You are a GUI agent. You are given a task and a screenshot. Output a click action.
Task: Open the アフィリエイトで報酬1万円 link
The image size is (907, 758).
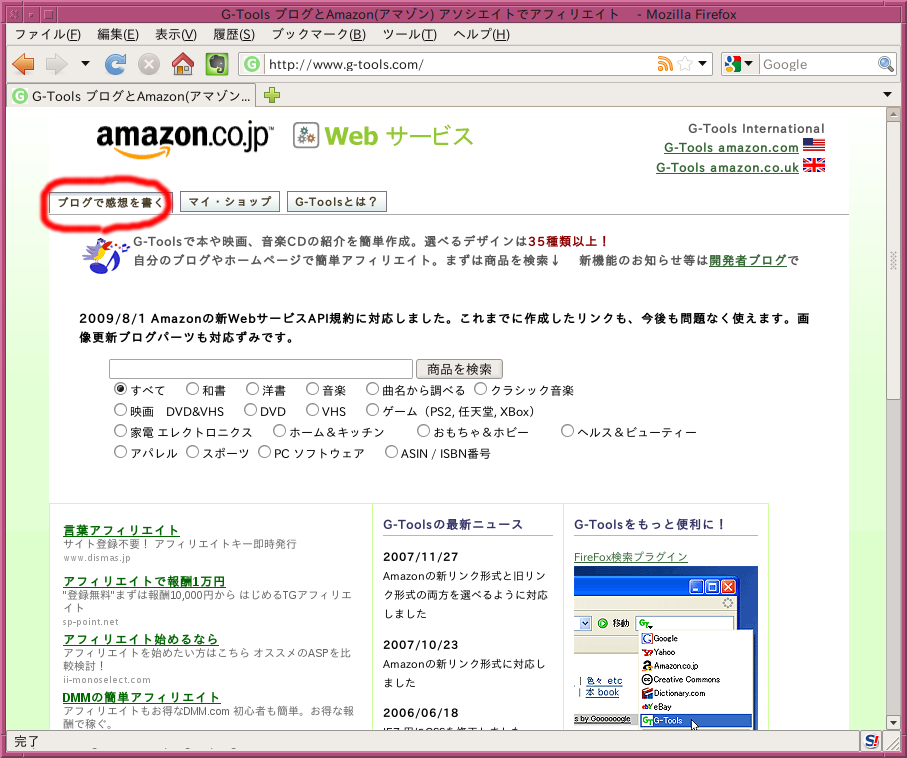point(144,581)
